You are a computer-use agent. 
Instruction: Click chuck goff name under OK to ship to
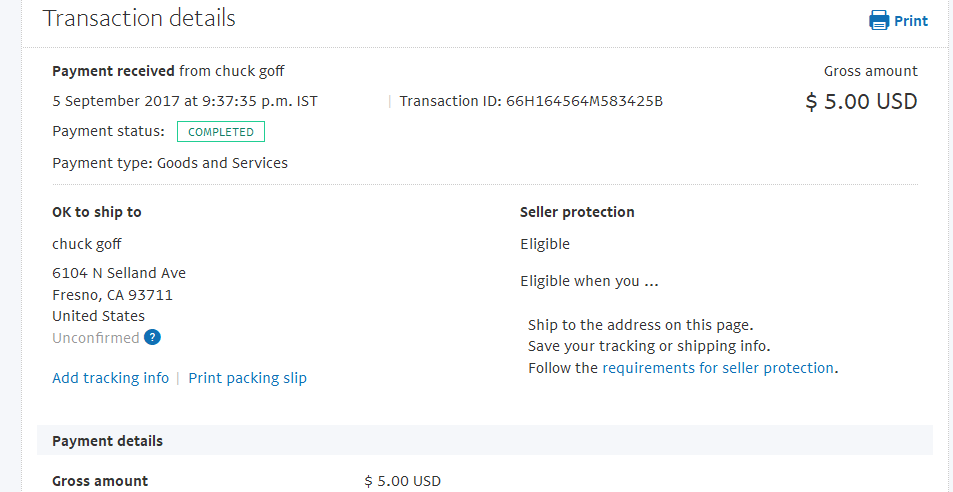pyautogui.click(x=87, y=245)
